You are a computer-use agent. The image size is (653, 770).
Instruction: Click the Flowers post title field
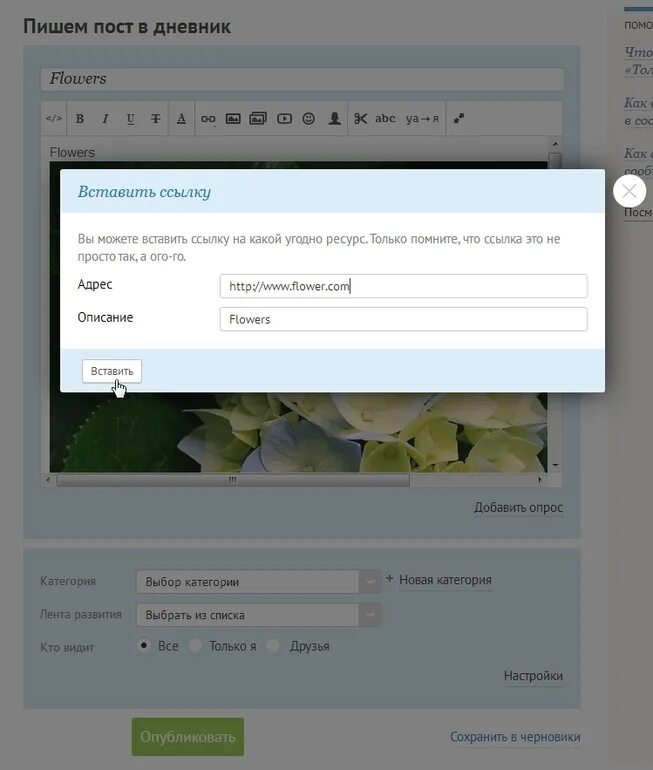click(302, 79)
